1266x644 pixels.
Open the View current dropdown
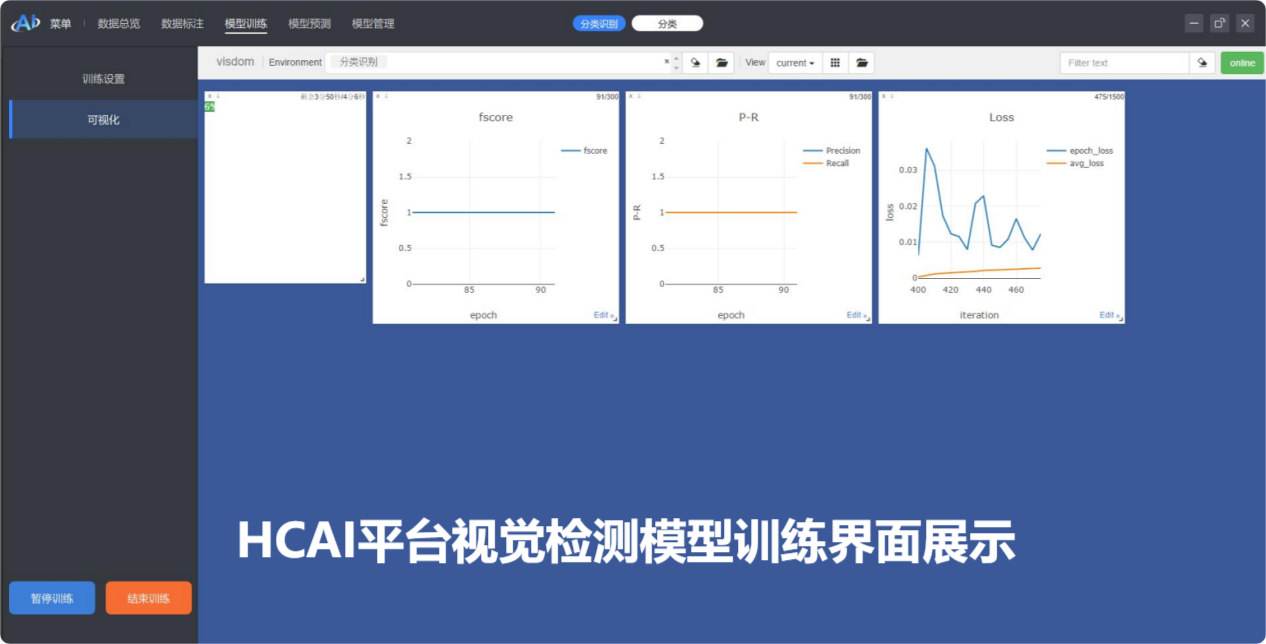[x=794, y=62]
